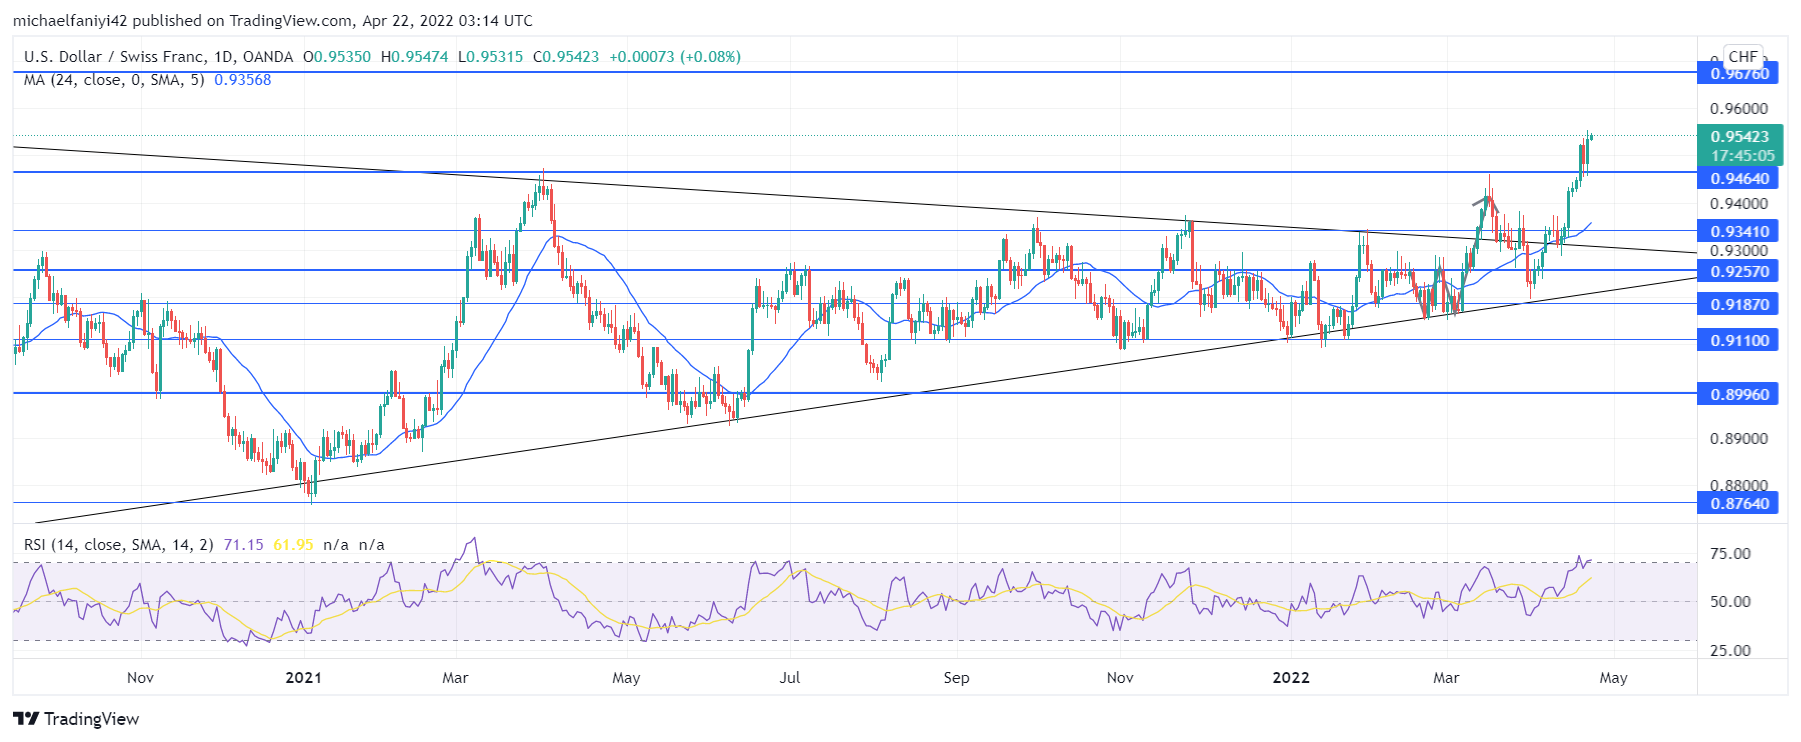
Task: Click the RSI SMA value 61.95
Action: (x=293, y=545)
